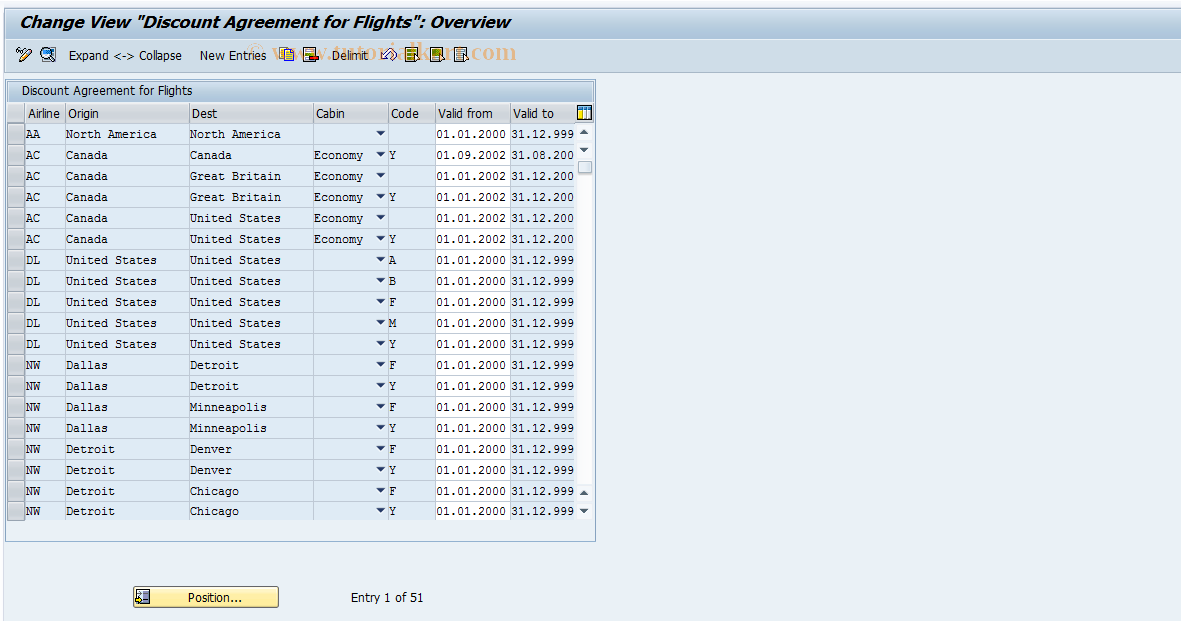Click 'Denver' in NW code Y row

click(x=211, y=470)
